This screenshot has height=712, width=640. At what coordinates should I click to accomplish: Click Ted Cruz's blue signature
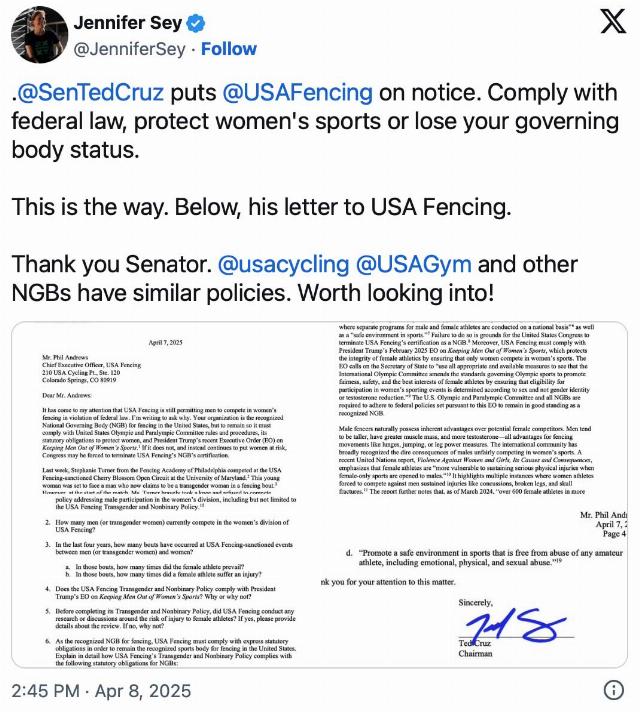tap(516, 625)
